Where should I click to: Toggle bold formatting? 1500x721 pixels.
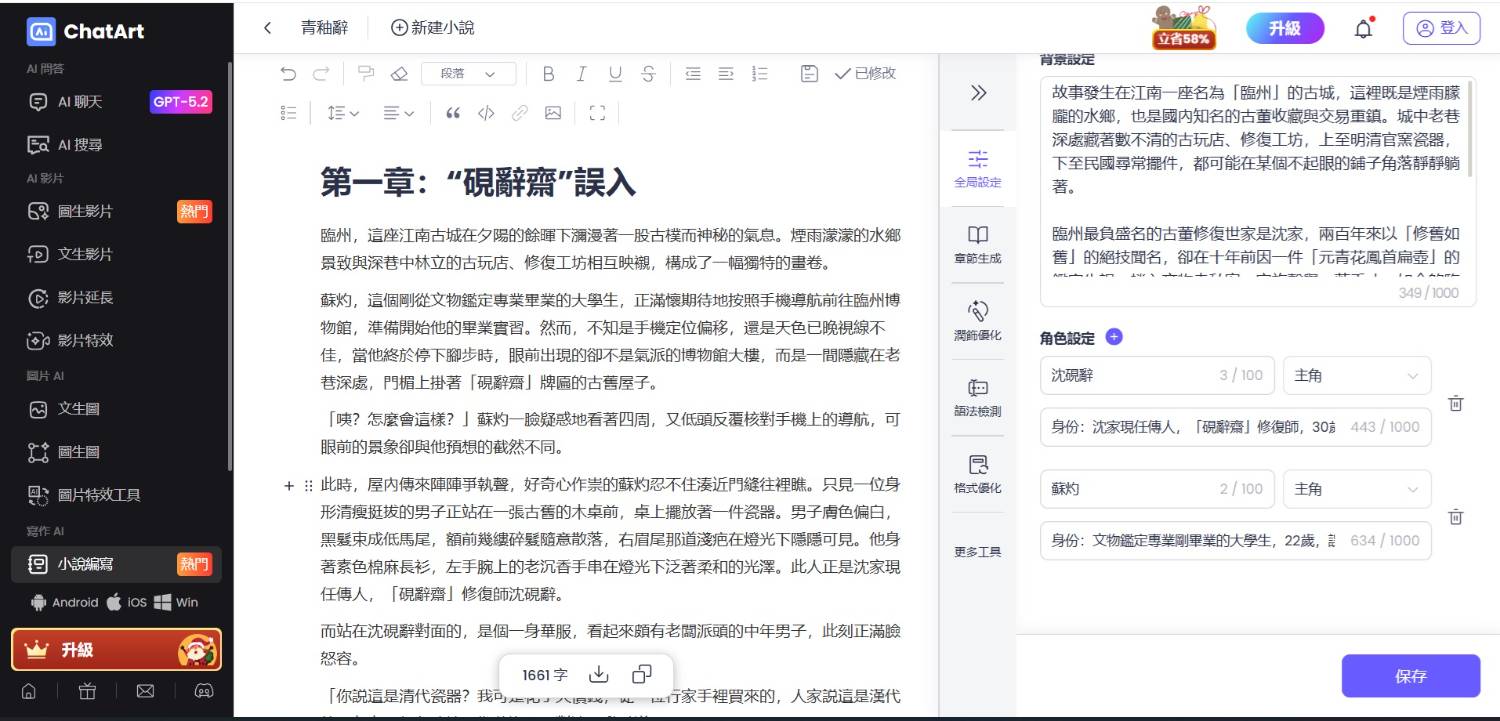coord(548,74)
